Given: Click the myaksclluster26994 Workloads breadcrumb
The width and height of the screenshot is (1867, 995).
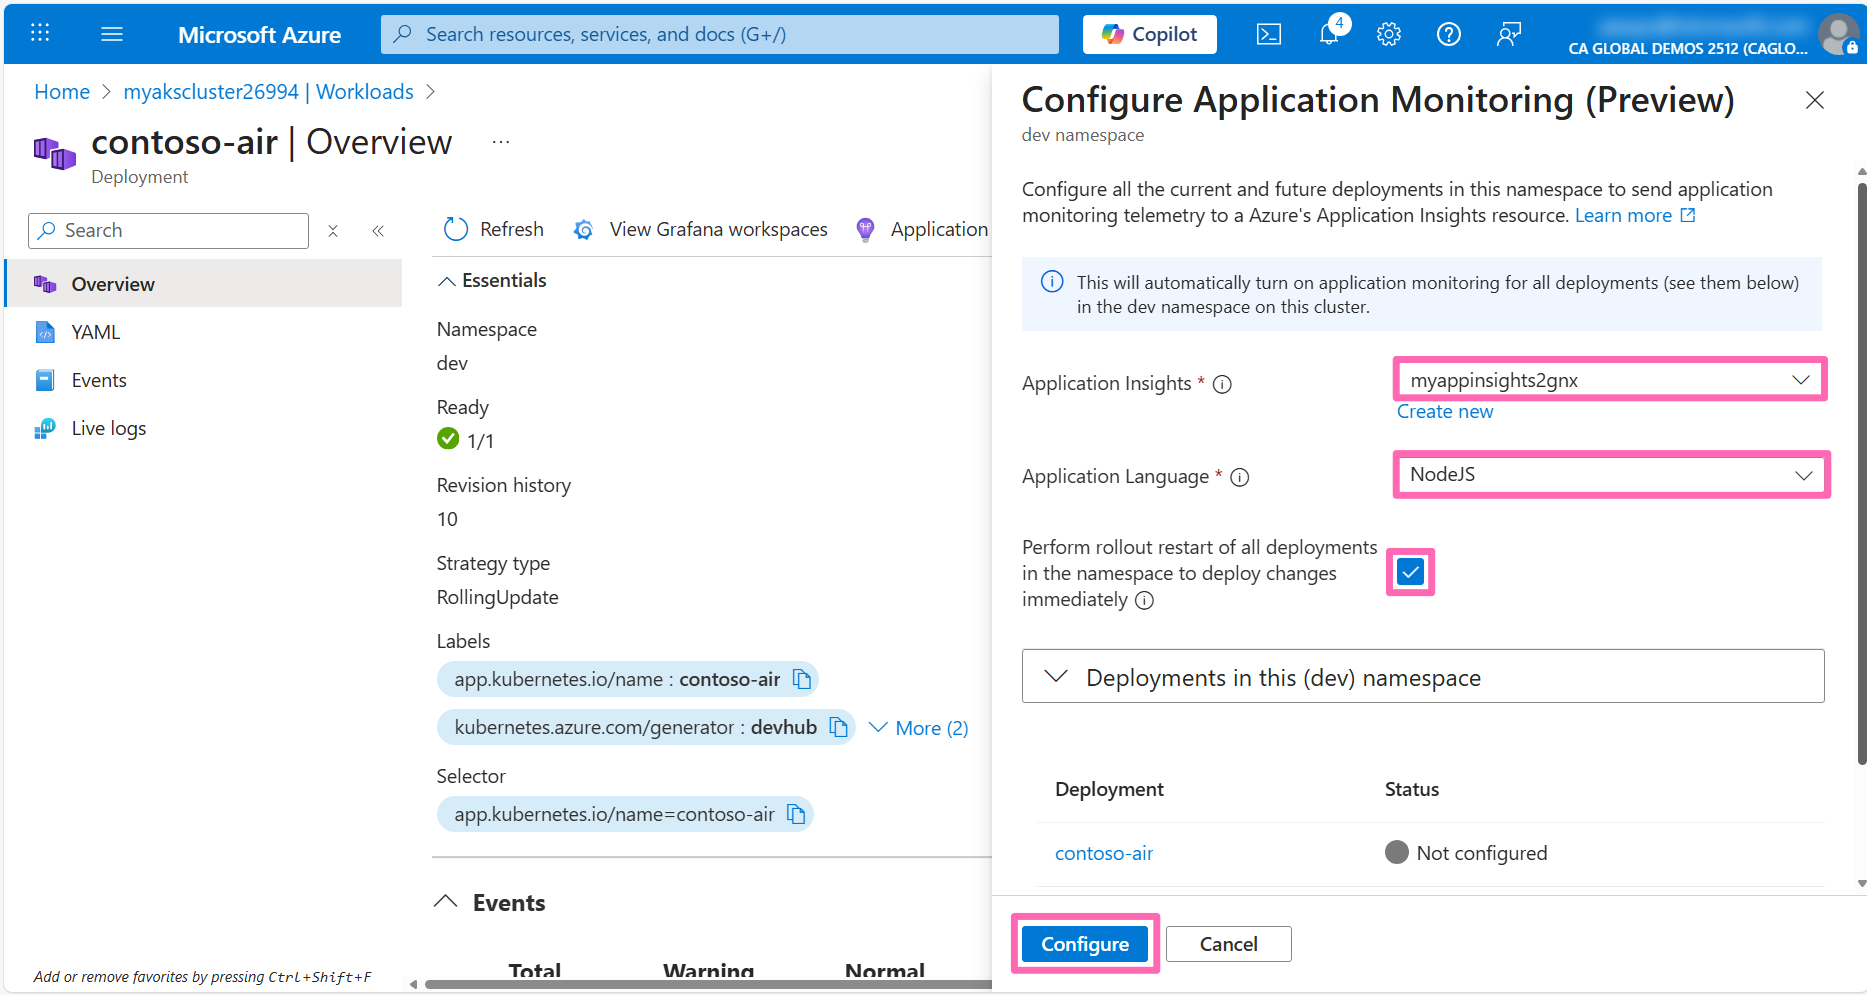Looking at the screenshot, I should click(x=268, y=91).
